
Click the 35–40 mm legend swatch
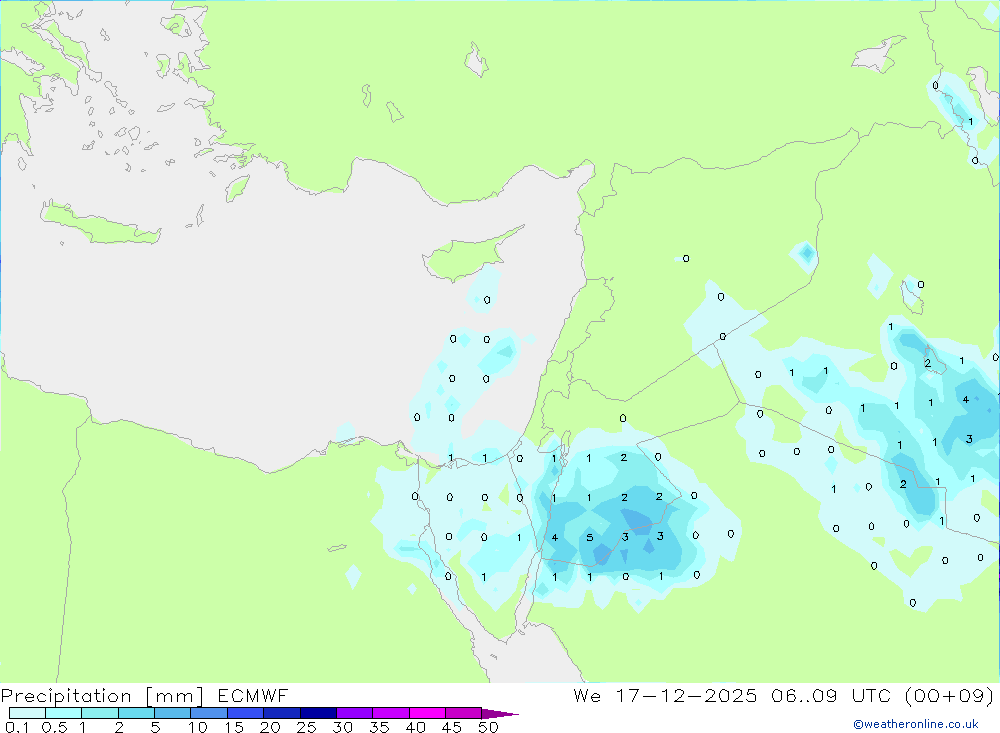(x=391, y=713)
